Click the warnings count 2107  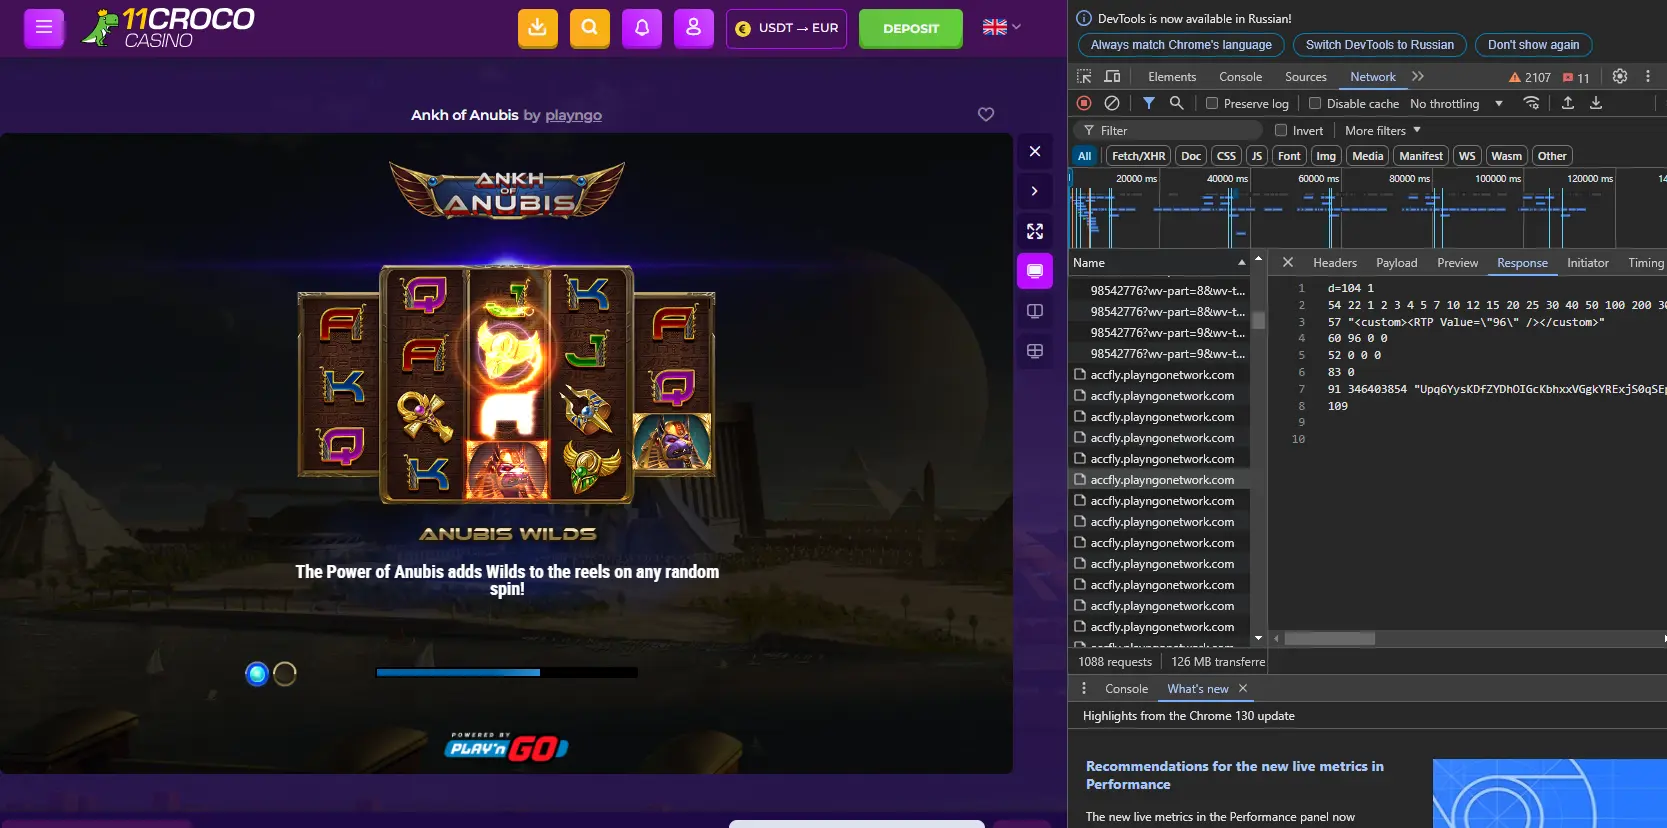tap(1530, 77)
